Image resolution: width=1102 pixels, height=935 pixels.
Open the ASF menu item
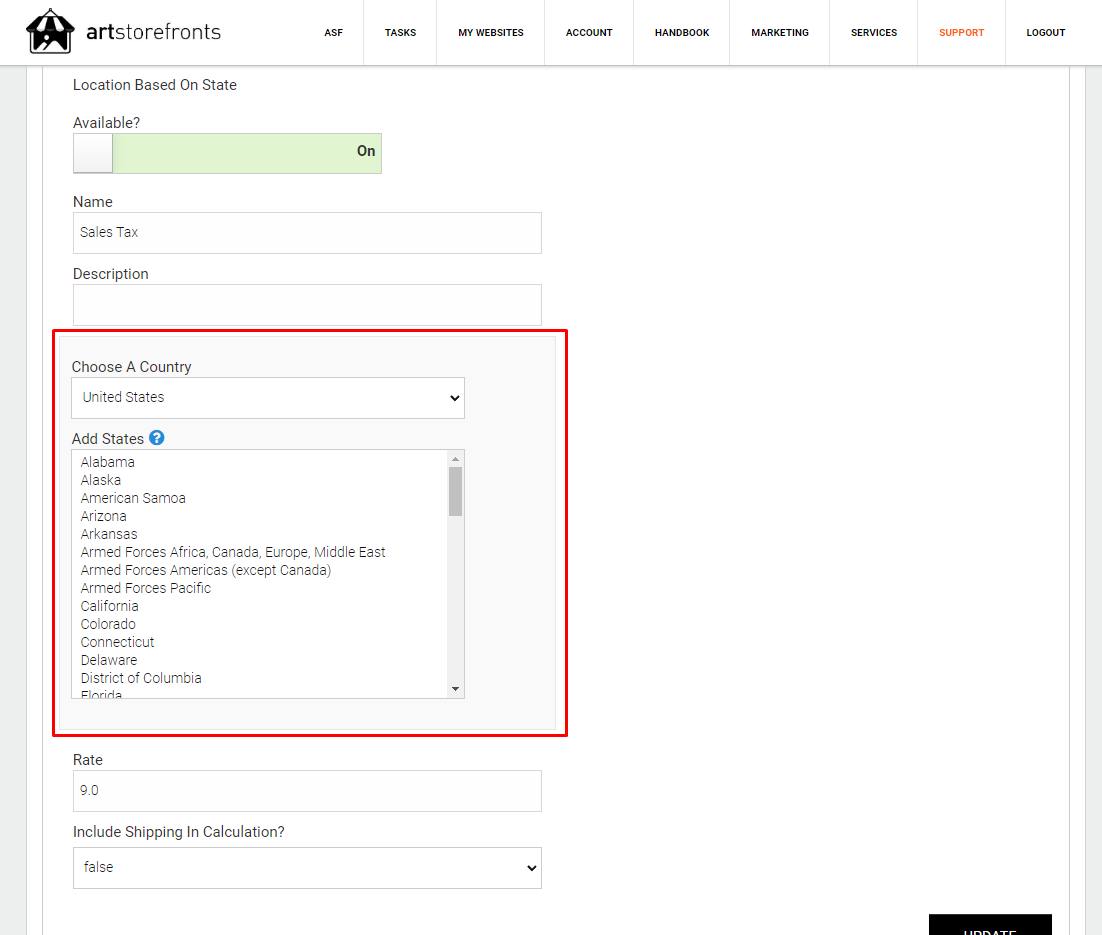tap(334, 32)
